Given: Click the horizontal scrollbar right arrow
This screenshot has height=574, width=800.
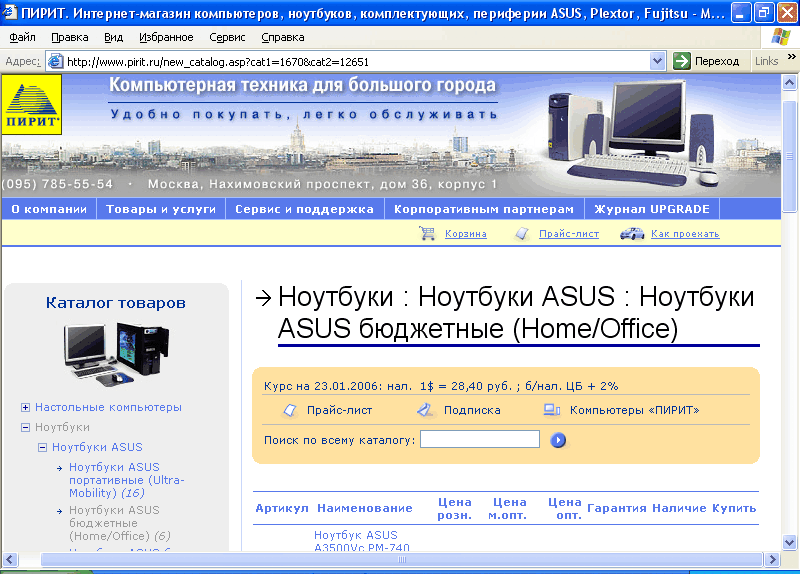Looking at the screenshot, I should 772,559.
